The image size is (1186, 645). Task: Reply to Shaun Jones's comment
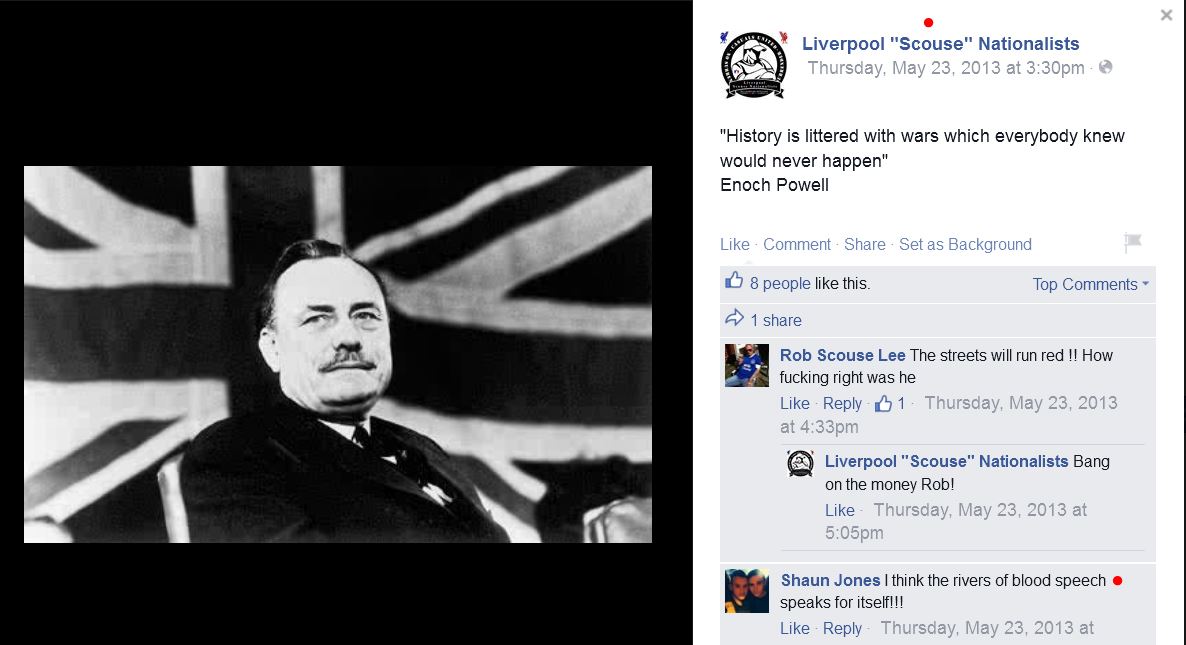click(x=842, y=628)
